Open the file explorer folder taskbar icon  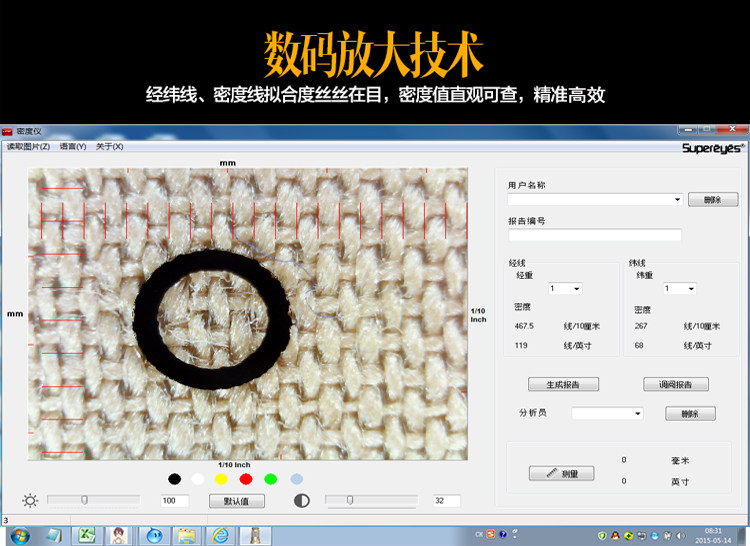(x=187, y=535)
